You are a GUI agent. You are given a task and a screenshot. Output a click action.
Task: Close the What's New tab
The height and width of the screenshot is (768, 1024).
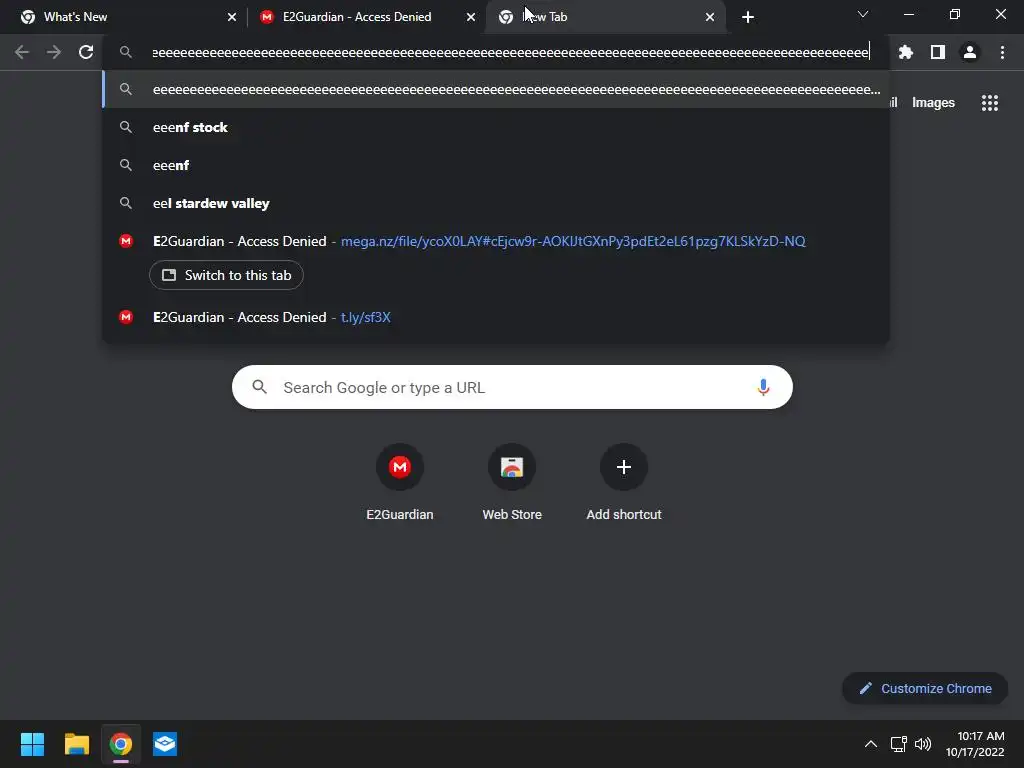(232, 17)
